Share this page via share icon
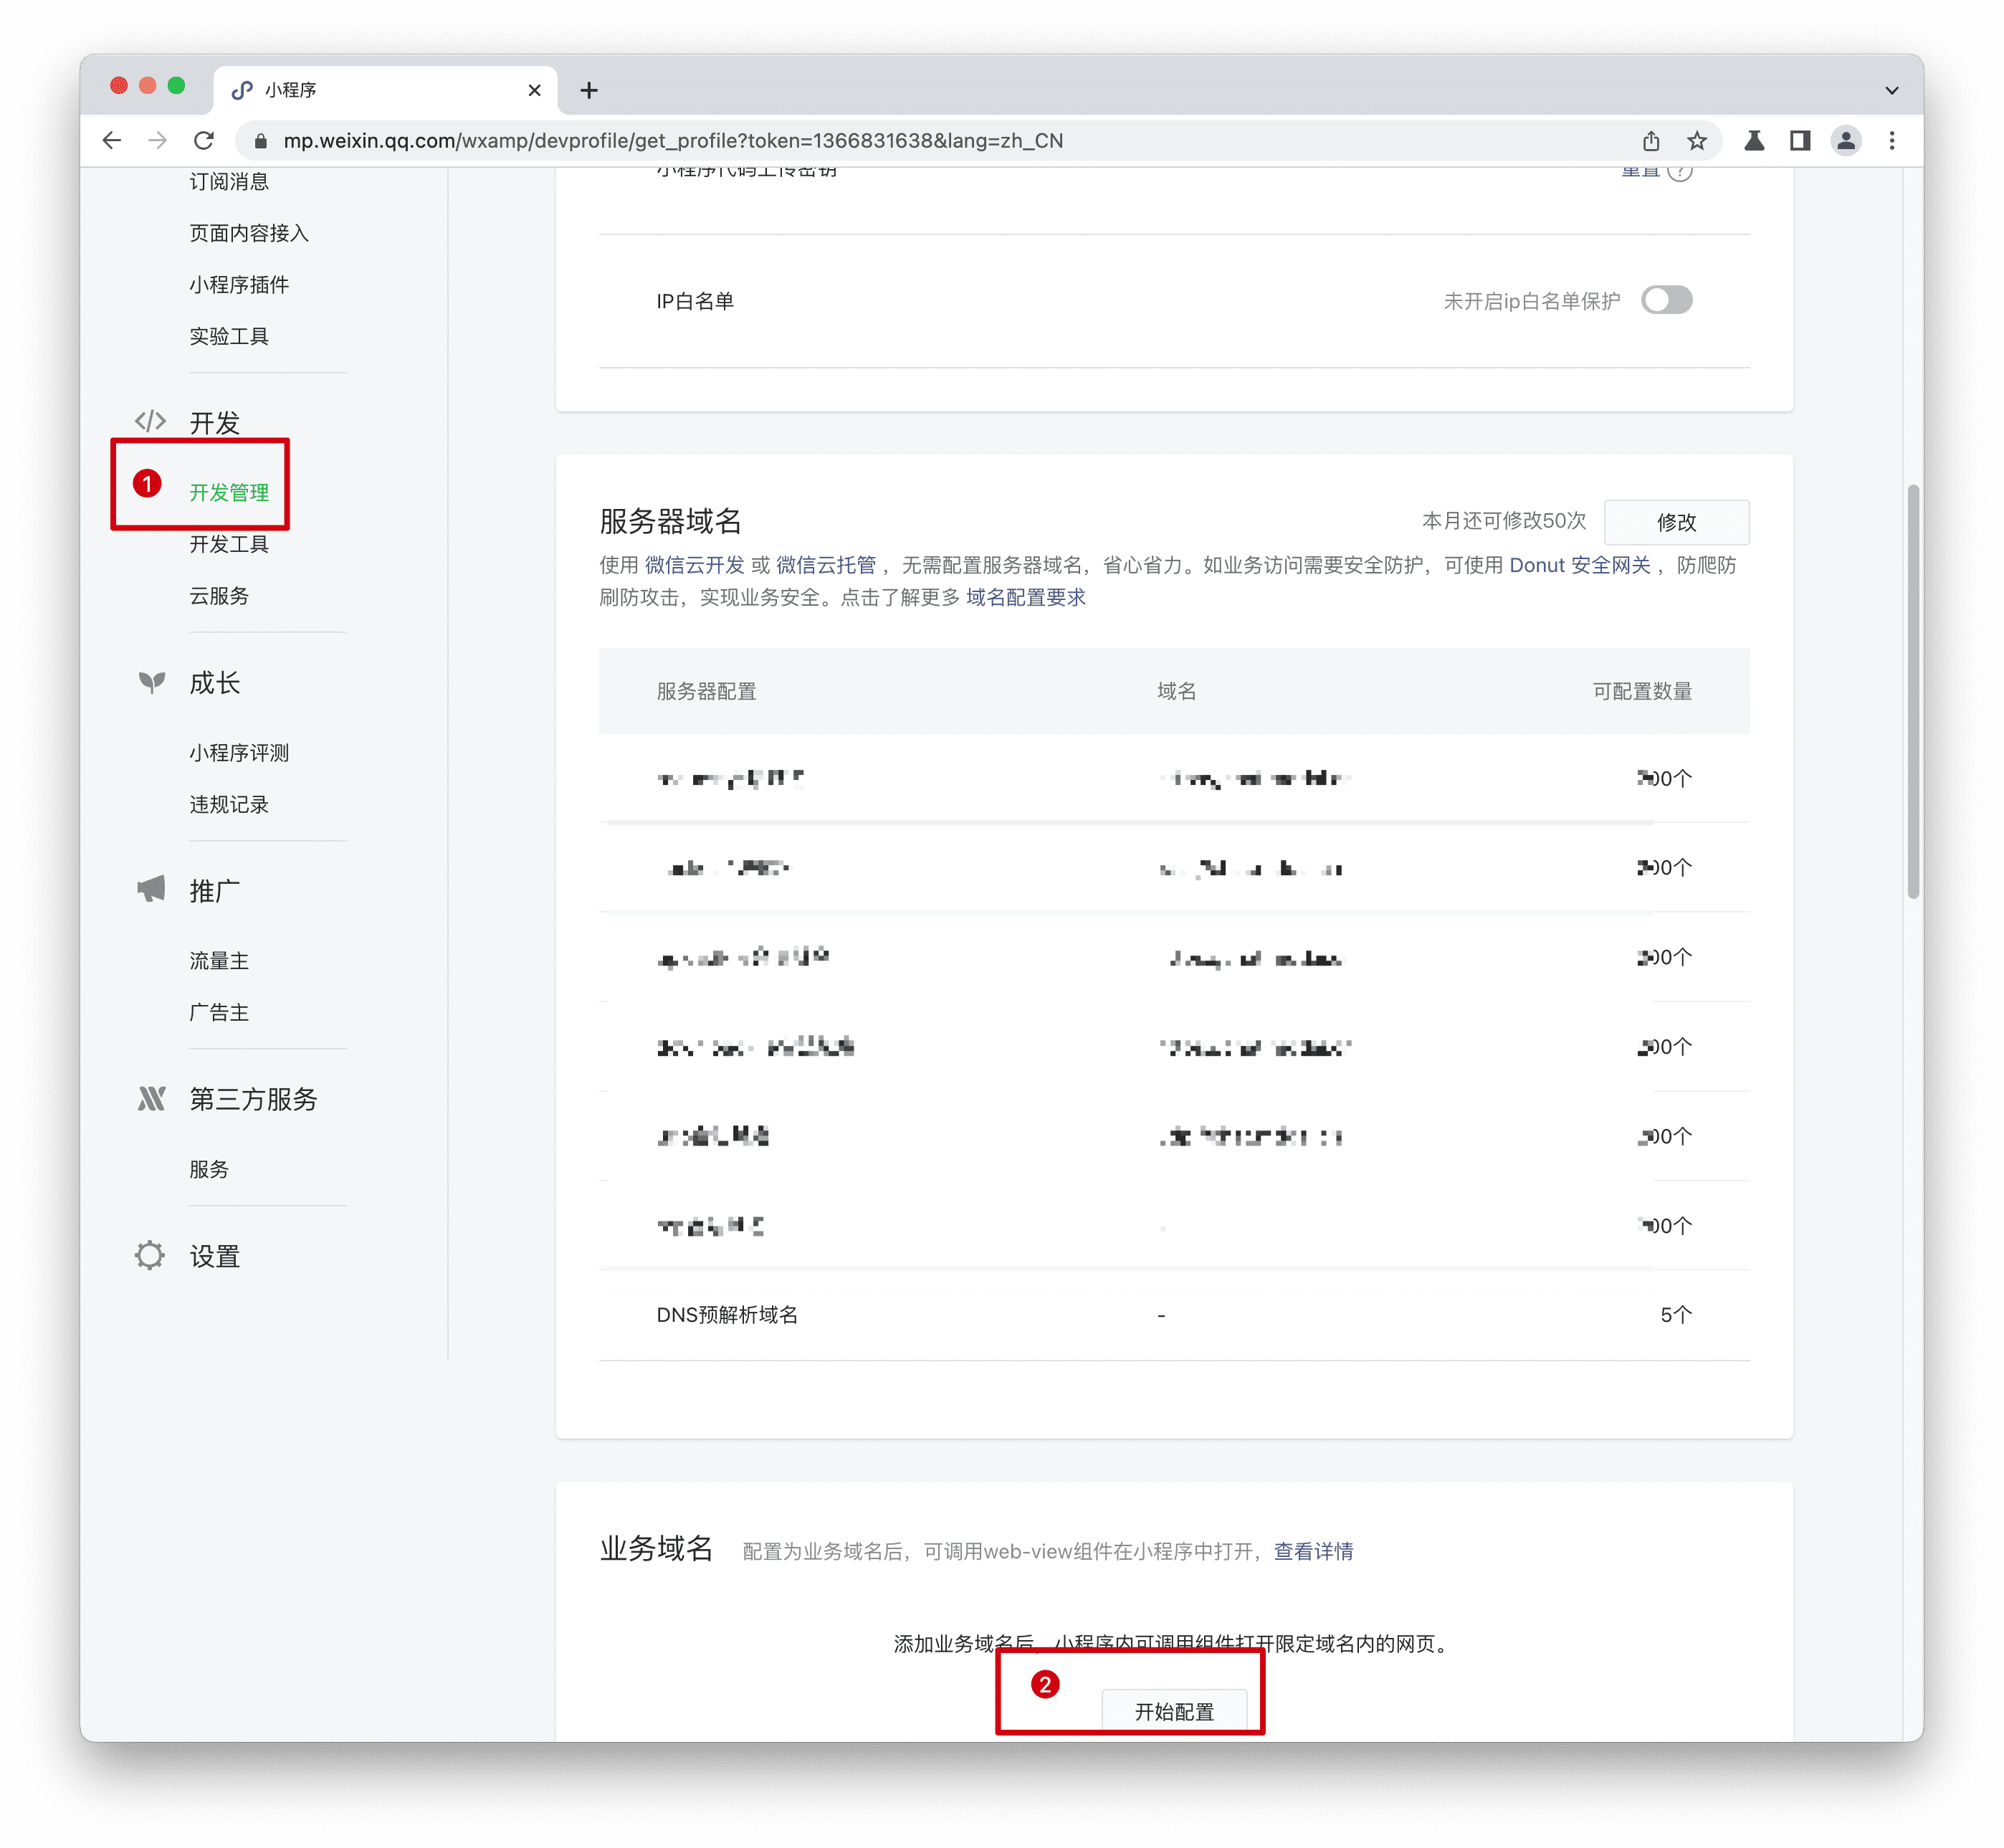Screen dimensions: 2004x1848 click(1651, 141)
